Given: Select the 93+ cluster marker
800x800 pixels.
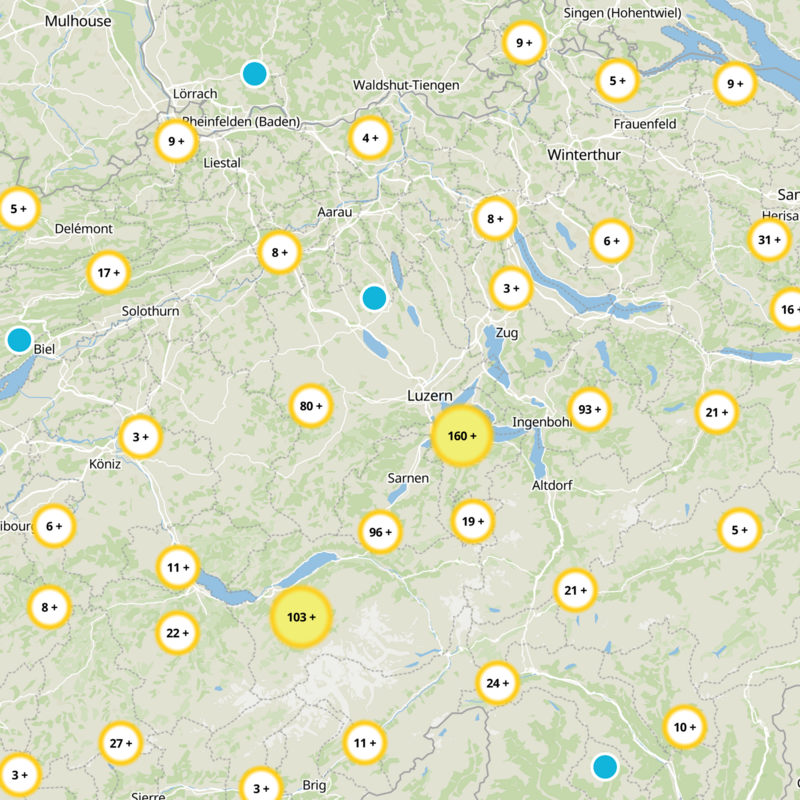Looking at the screenshot, I should pos(589,409).
